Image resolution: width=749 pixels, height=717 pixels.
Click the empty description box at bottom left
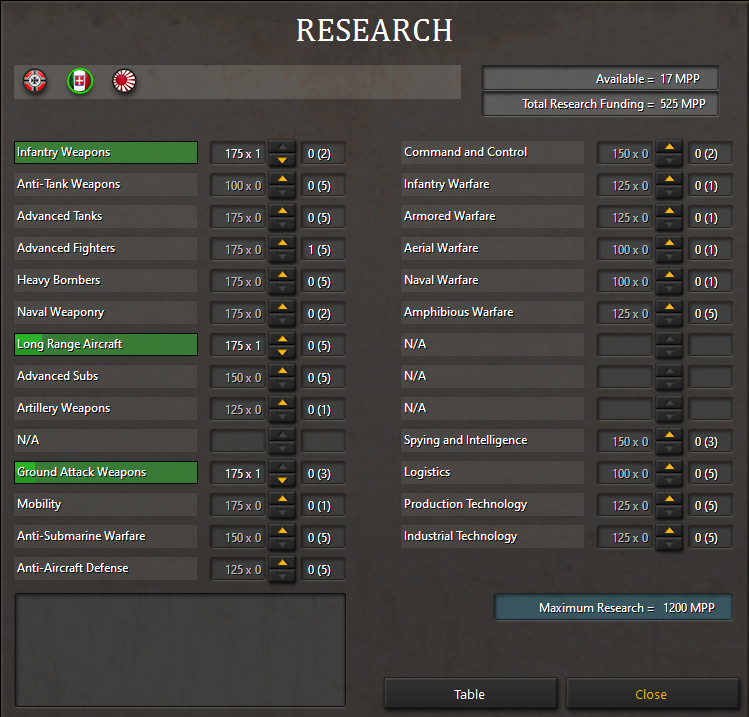pos(180,650)
